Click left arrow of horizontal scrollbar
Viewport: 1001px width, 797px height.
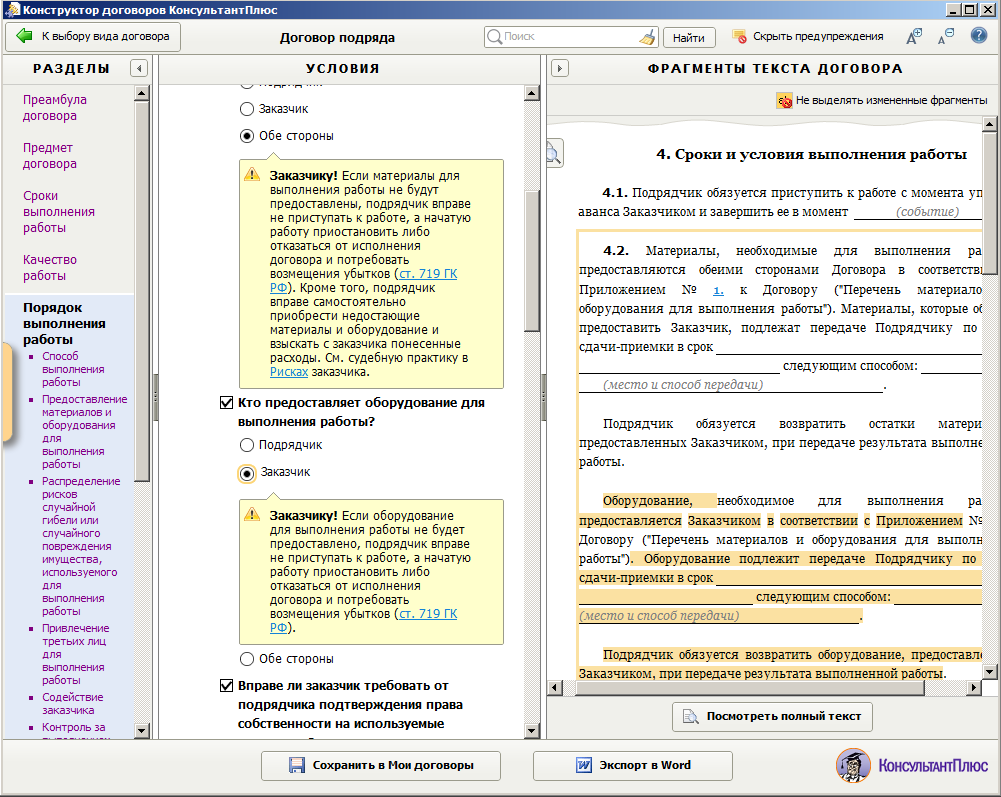(x=555, y=688)
